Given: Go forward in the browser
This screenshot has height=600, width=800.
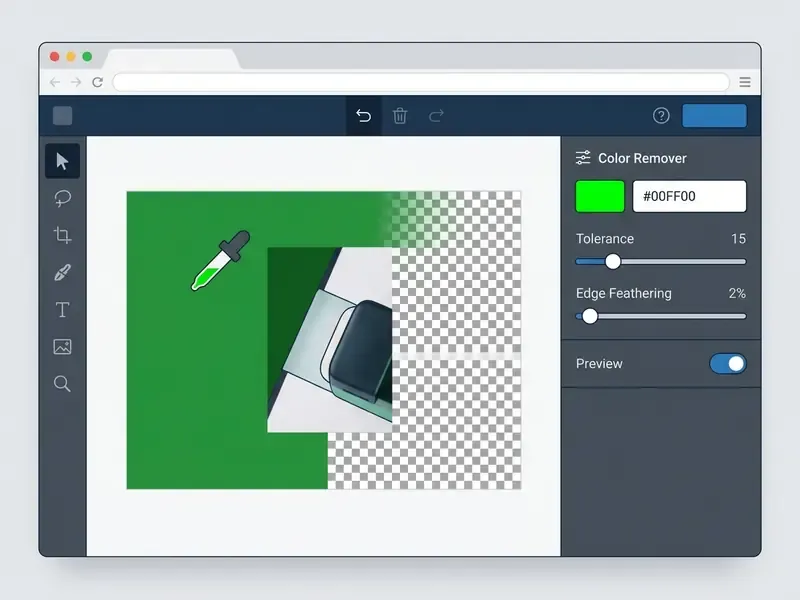Looking at the screenshot, I should [x=76, y=82].
